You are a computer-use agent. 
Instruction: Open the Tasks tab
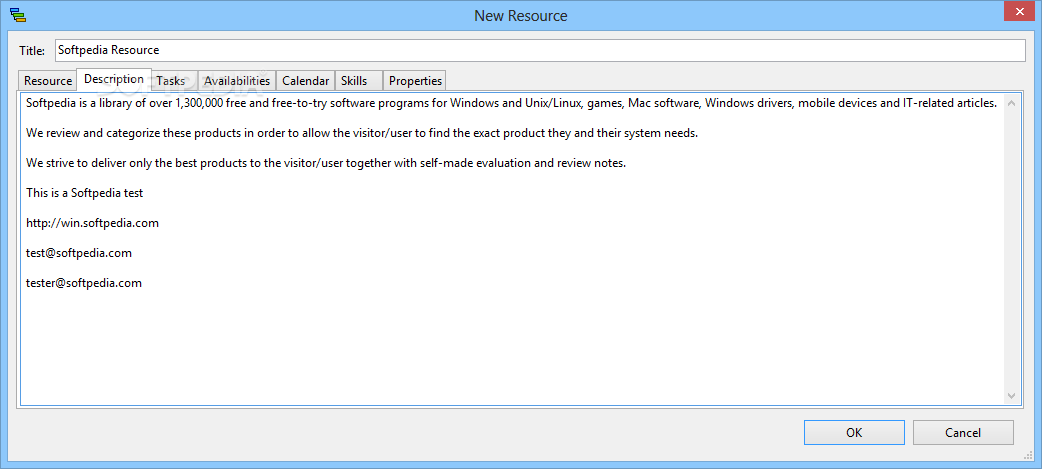(174, 80)
